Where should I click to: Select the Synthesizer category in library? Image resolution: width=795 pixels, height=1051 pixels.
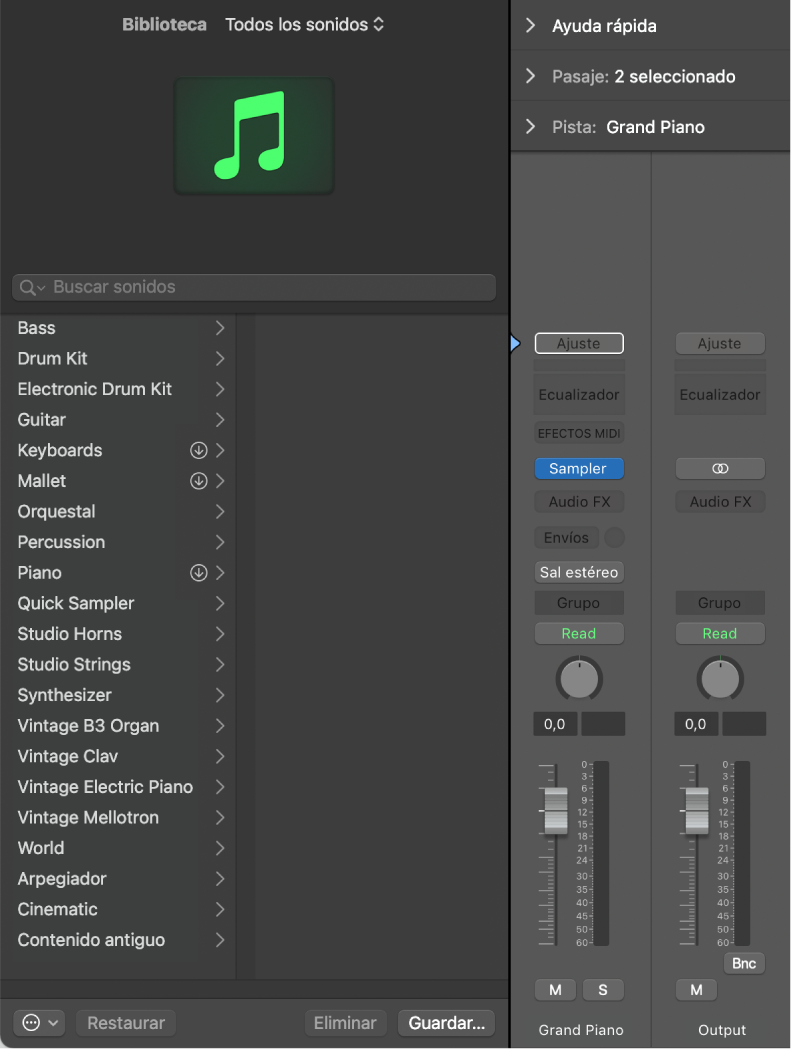pos(65,695)
